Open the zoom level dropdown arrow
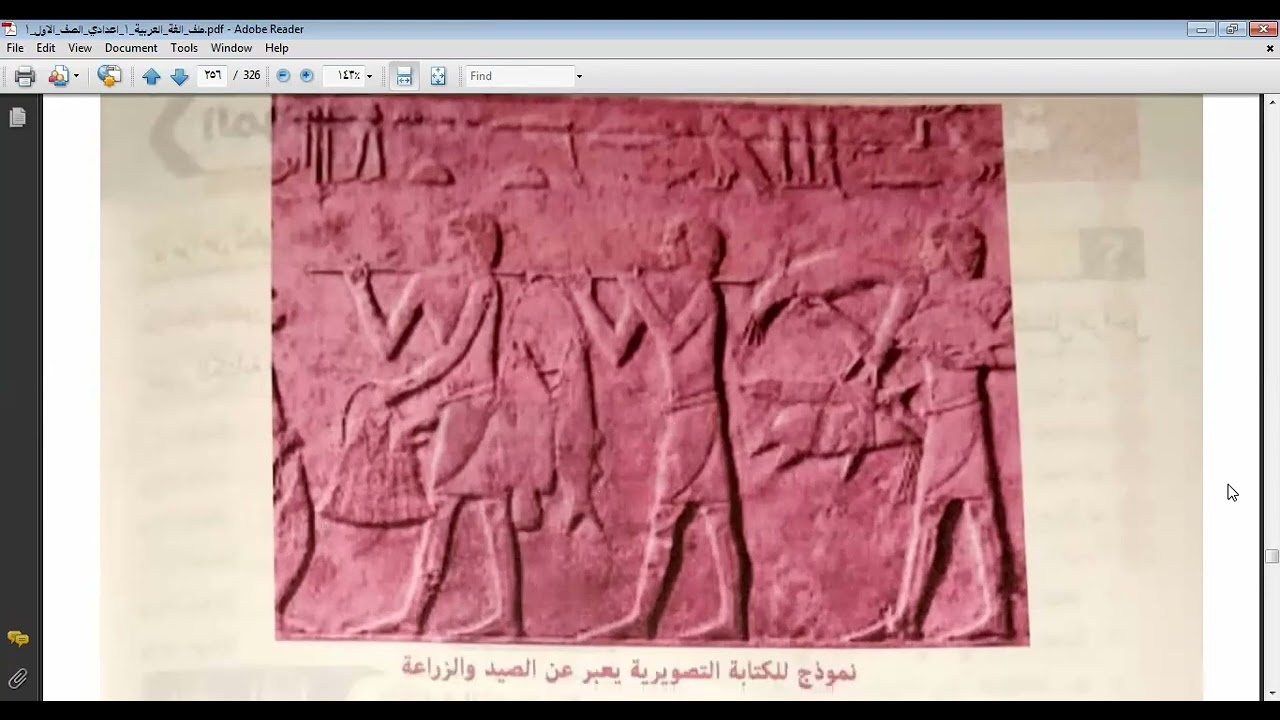Screen dimensions: 1280x720 coord(370,76)
